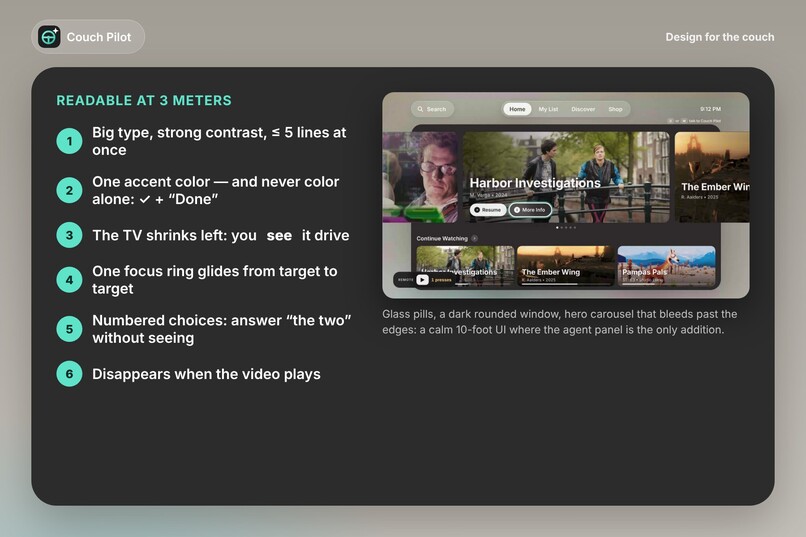Screen dimensions: 806x537
Task: Click the 9:12 PM clock
Action: click(x=710, y=109)
